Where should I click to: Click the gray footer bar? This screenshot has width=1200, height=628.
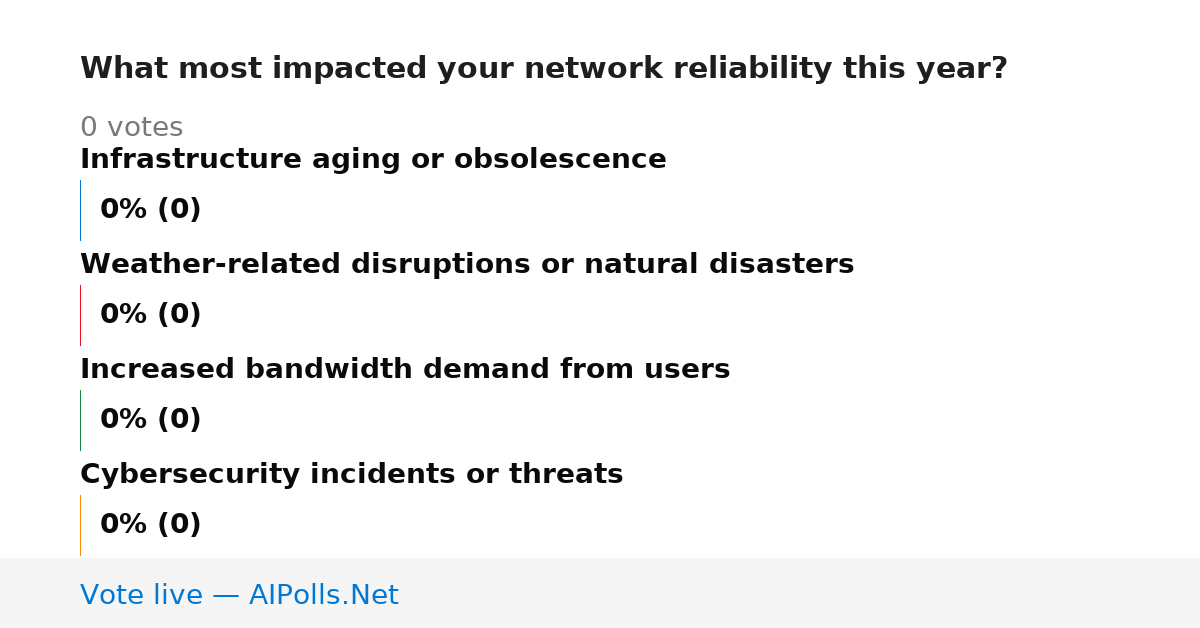pyautogui.click(x=600, y=593)
